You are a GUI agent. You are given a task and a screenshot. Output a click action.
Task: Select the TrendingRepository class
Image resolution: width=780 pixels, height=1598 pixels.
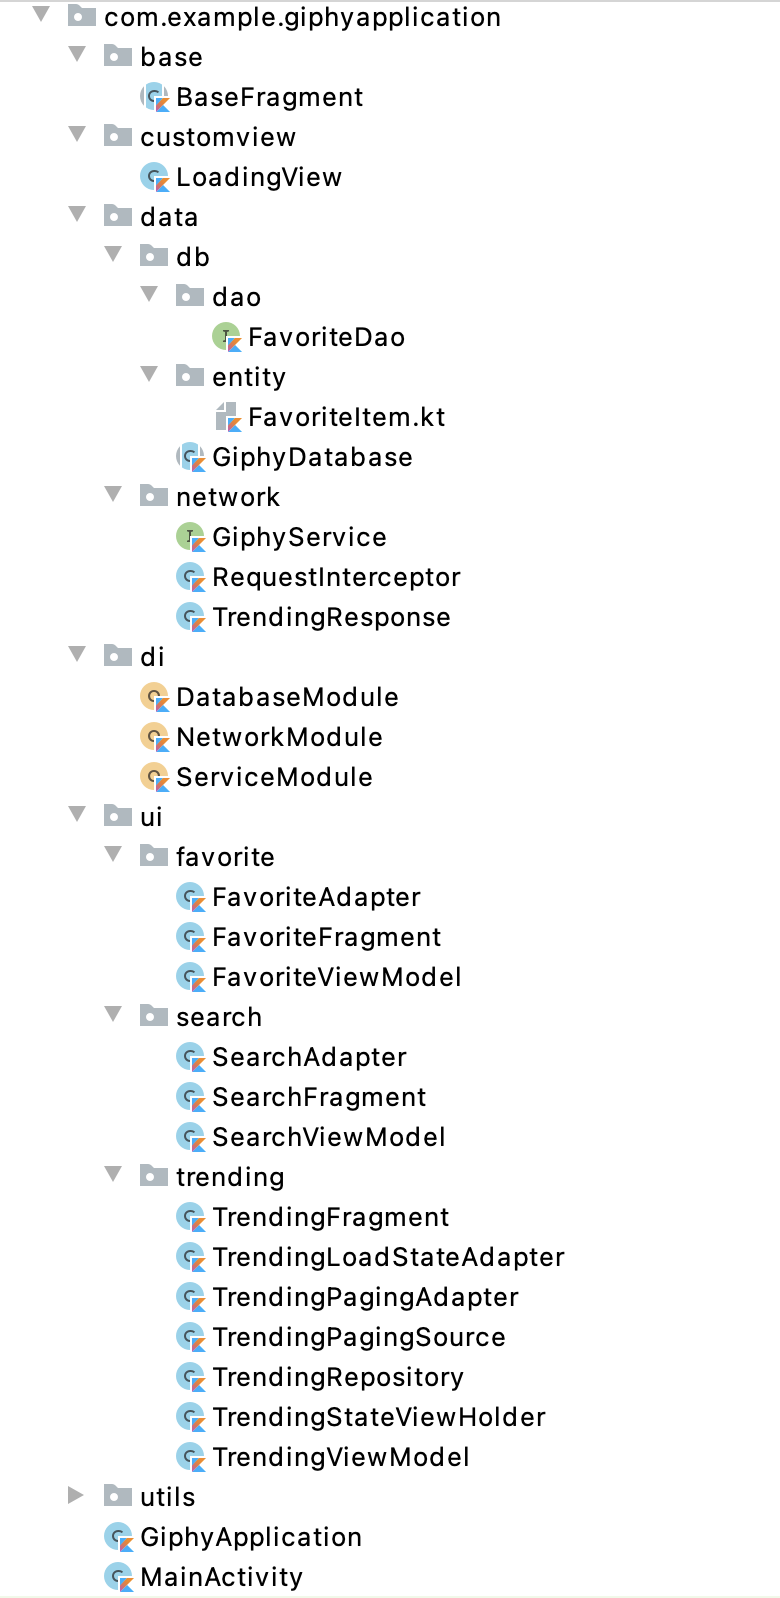tap(337, 1377)
